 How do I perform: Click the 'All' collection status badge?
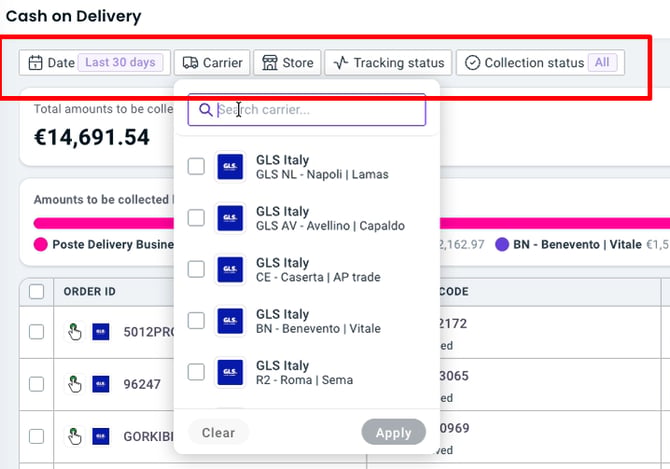point(602,62)
